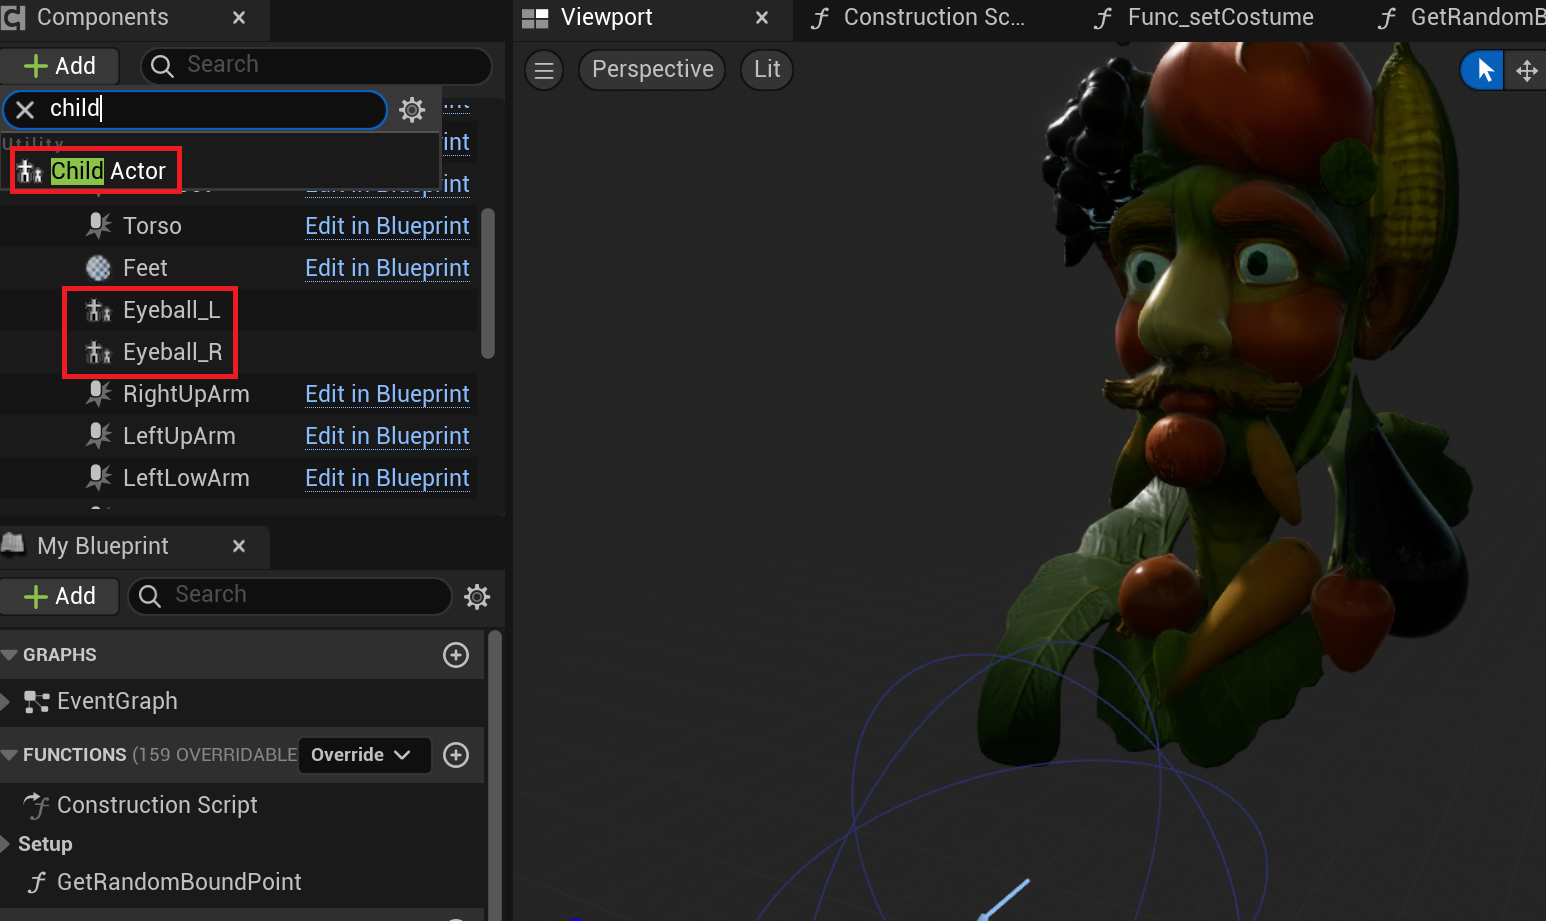Open the Lit view mode dropdown

[767, 70]
